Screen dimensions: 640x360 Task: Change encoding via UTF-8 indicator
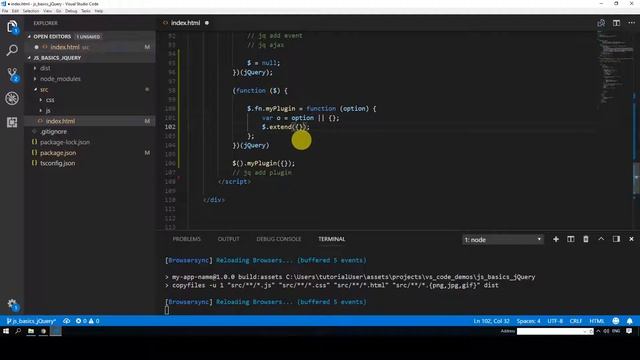pyautogui.click(x=555, y=321)
